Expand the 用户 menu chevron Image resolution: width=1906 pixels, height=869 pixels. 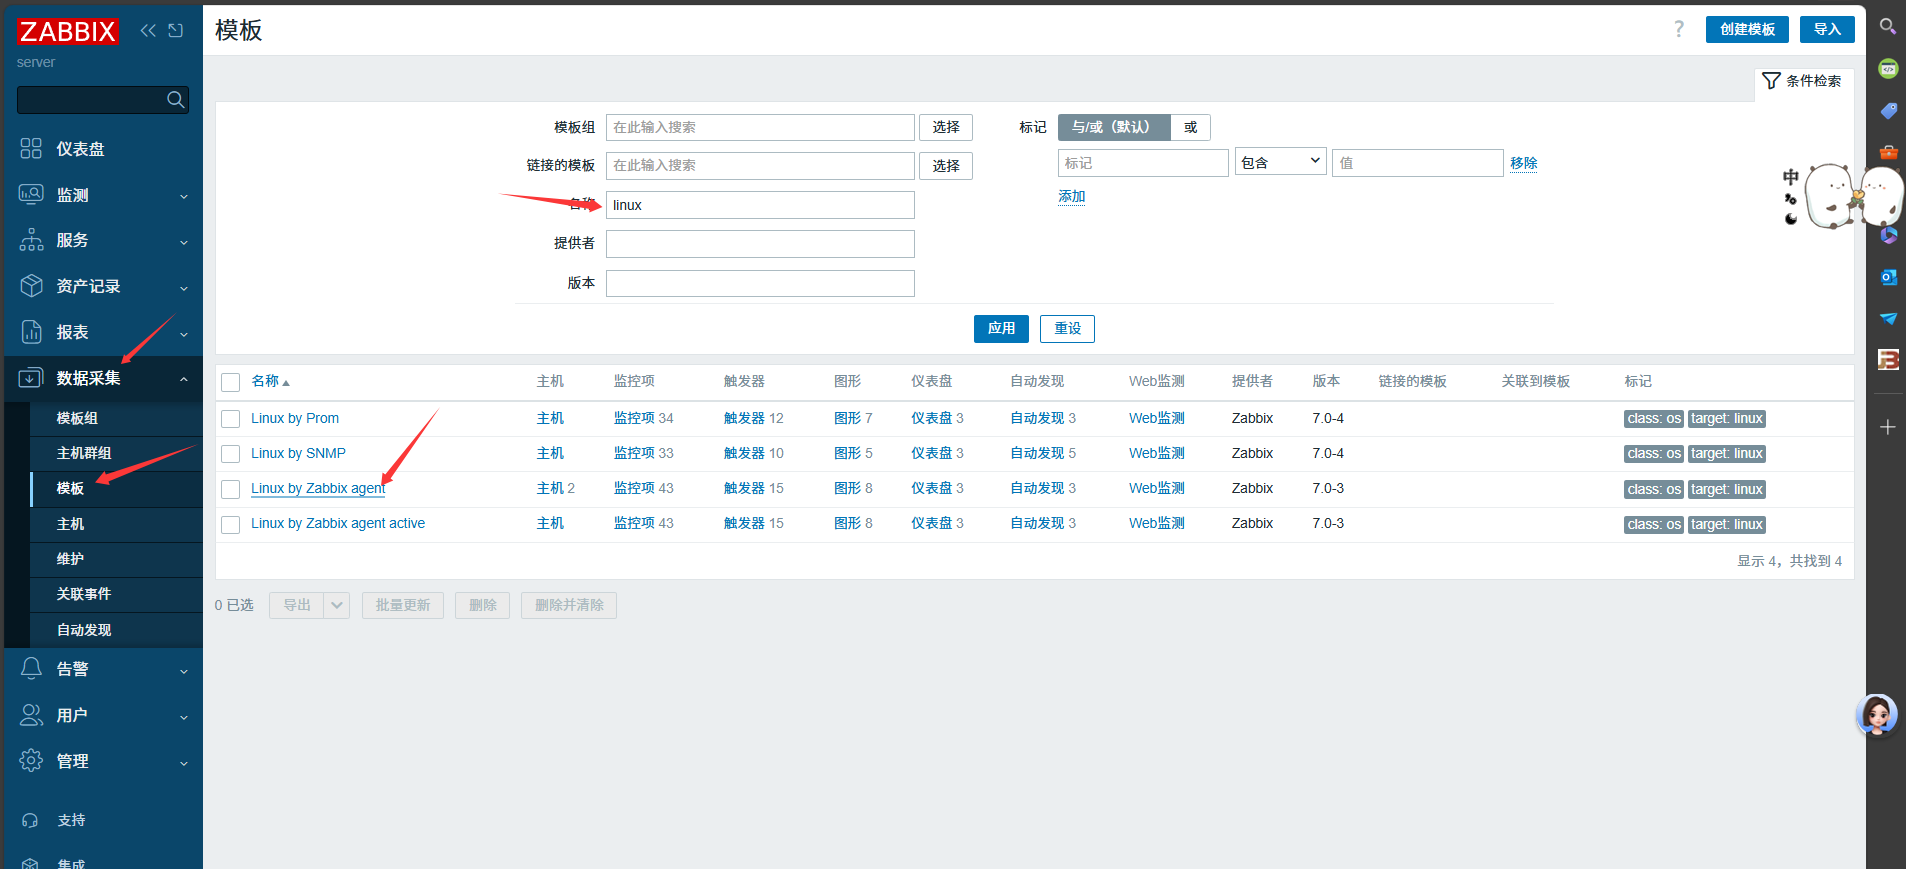point(184,717)
